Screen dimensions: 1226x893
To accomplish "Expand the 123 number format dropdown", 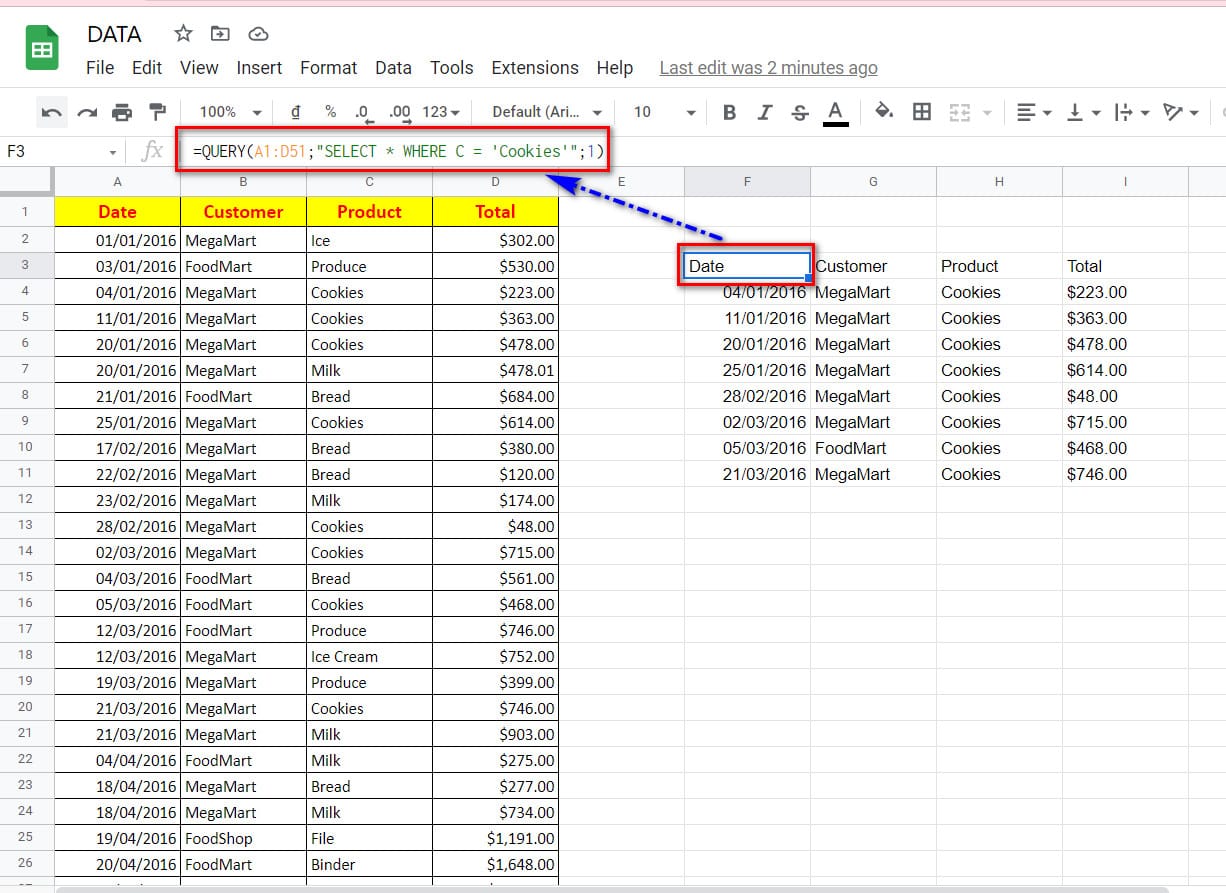I will tap(441, 112).
